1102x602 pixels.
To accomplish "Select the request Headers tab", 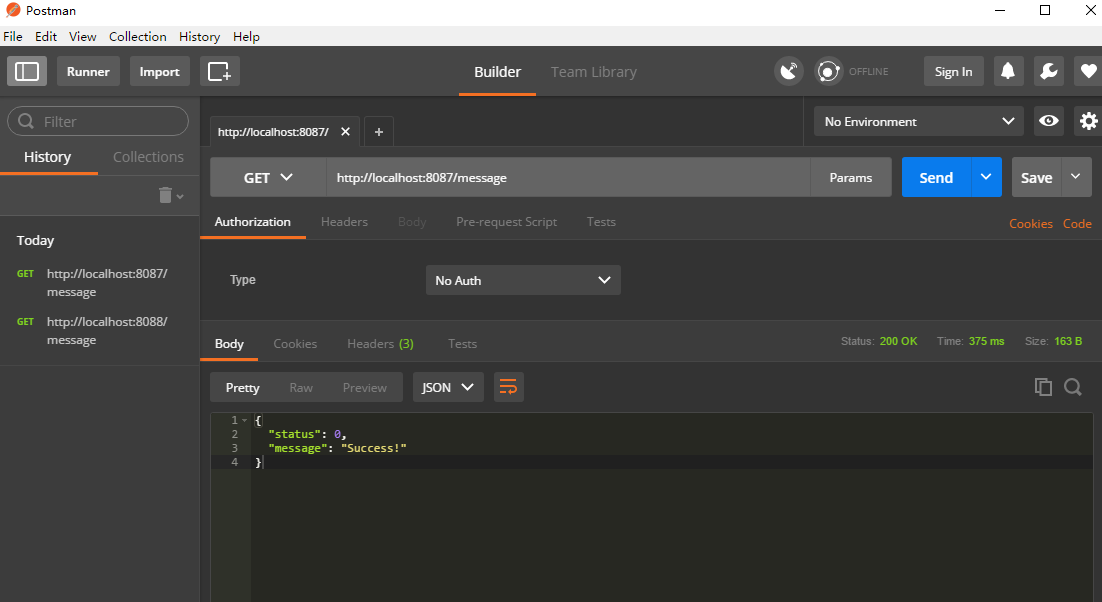I will point(344,221).
